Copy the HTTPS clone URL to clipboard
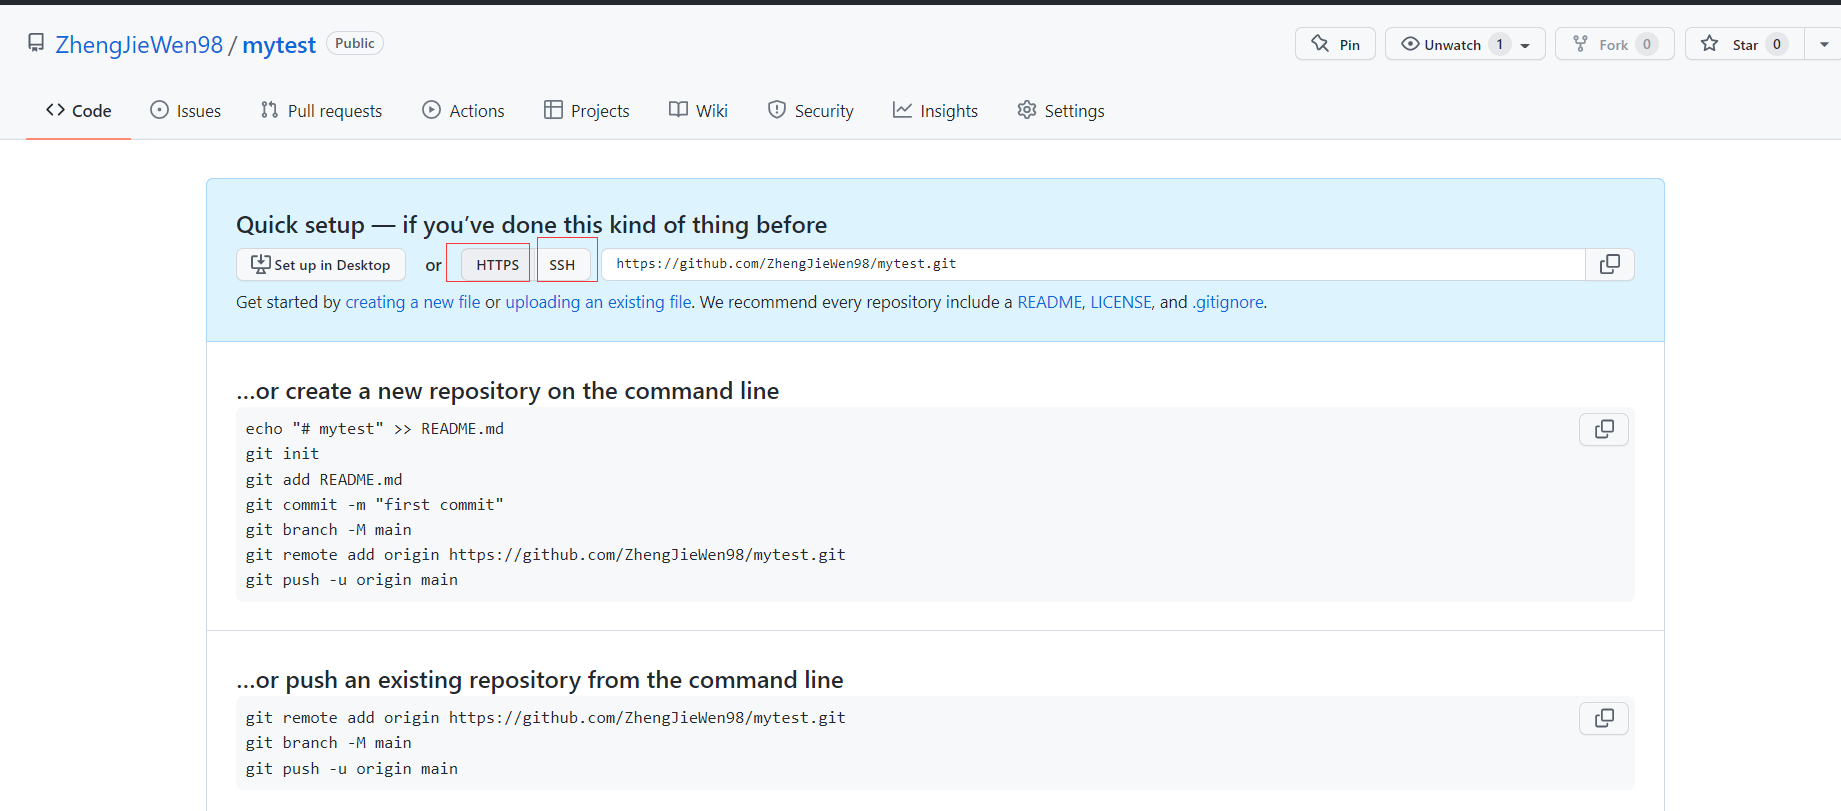Viewport: 1841px width, 811px height. click(1609, 264)
